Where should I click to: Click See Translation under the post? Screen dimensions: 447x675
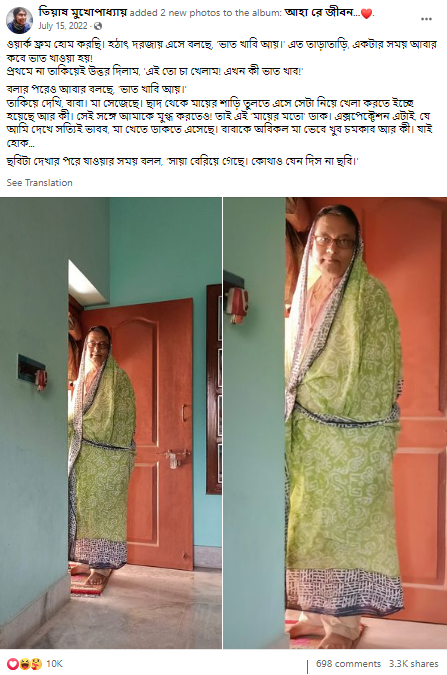tap(40, 183)
